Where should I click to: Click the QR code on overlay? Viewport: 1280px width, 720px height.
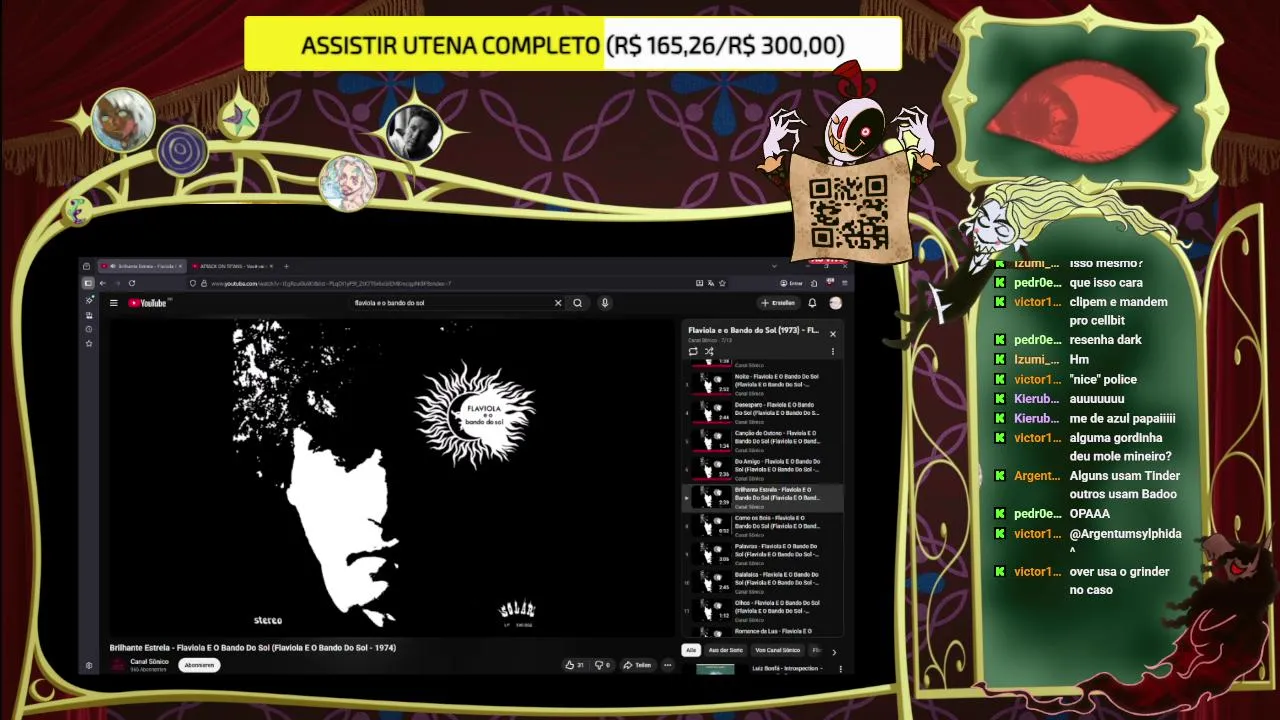pos(848,211)
